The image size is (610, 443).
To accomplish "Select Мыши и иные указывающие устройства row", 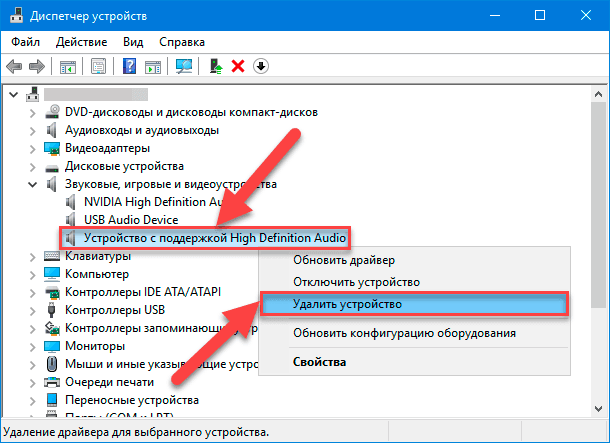I will 161,364.
